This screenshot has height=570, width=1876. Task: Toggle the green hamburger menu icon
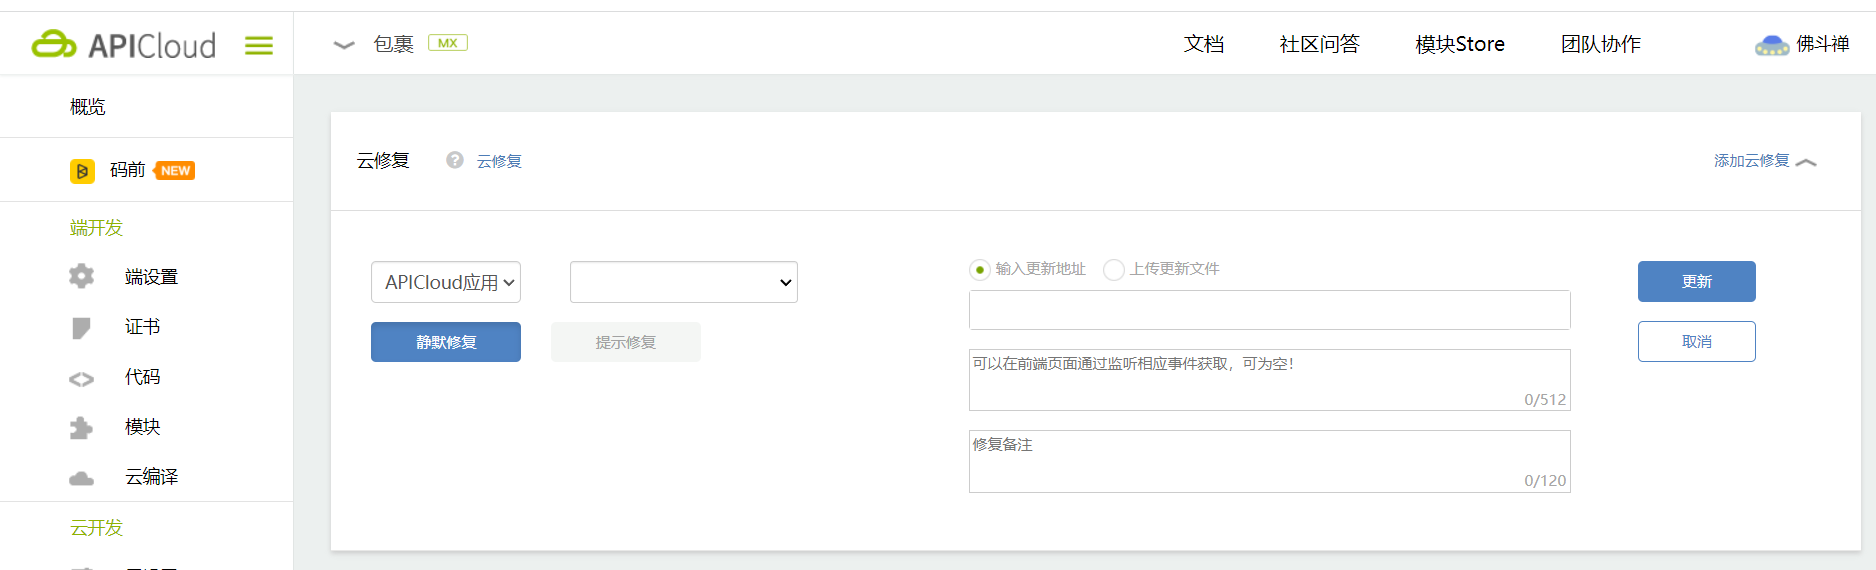pos(259,45)
